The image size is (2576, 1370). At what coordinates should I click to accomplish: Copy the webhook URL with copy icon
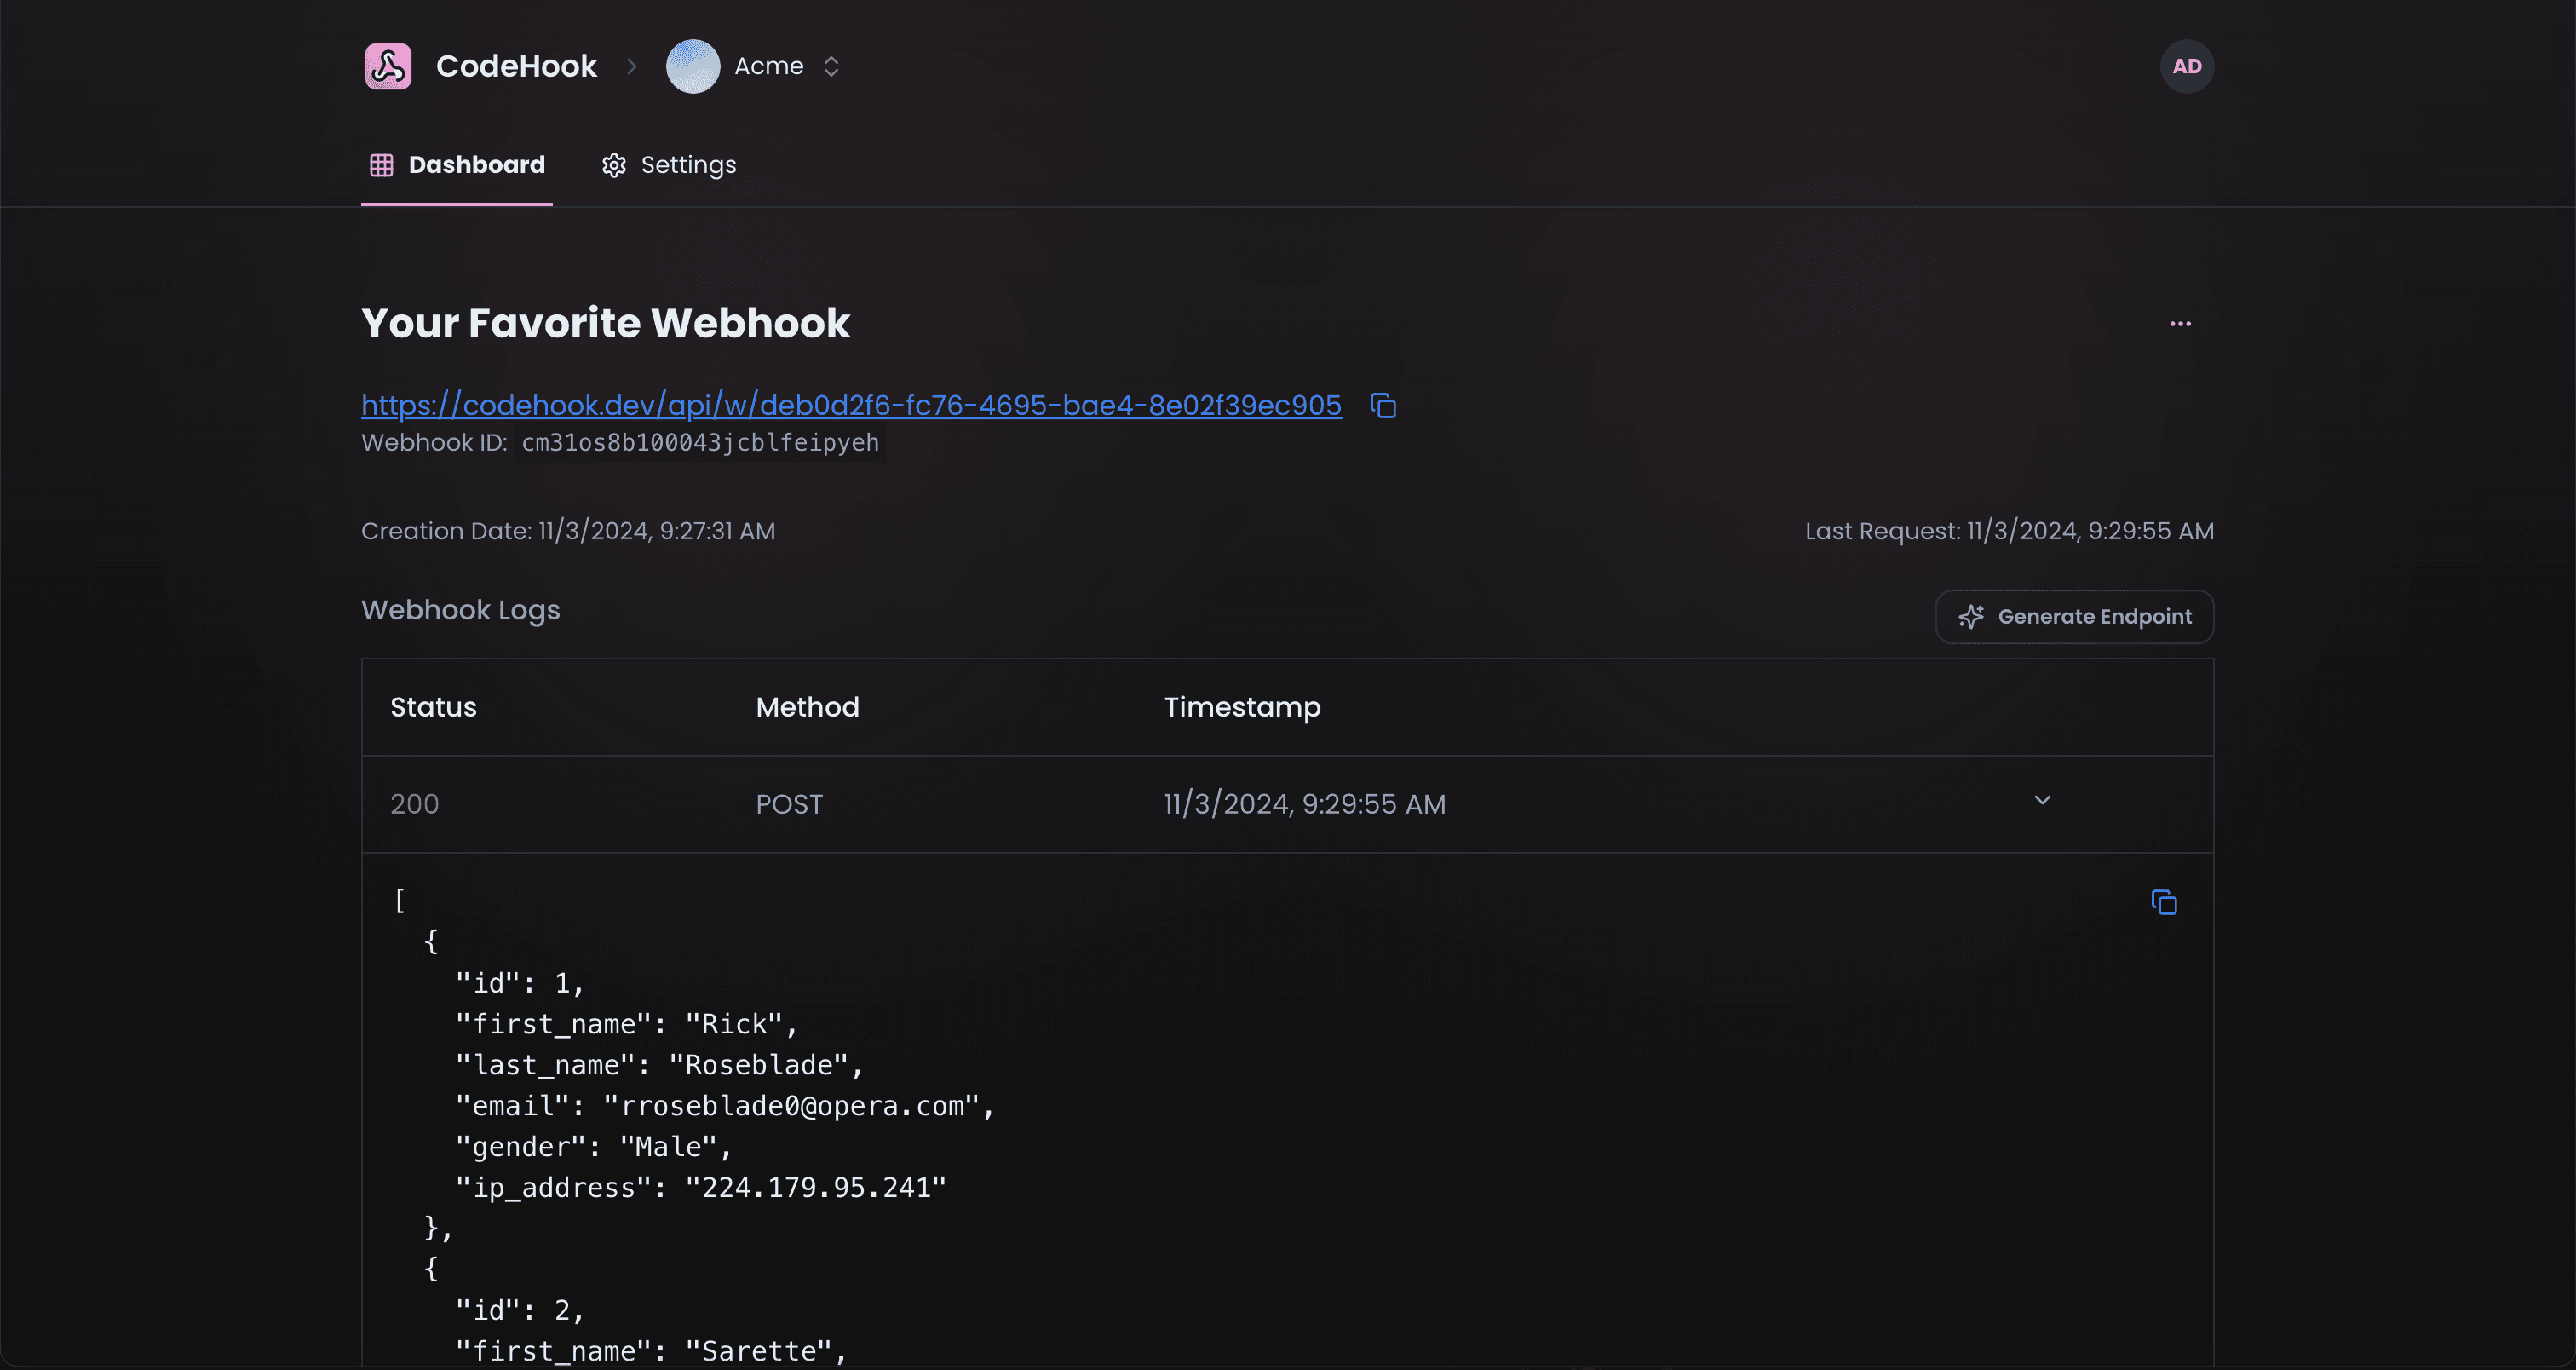[x=1383, y=406]
